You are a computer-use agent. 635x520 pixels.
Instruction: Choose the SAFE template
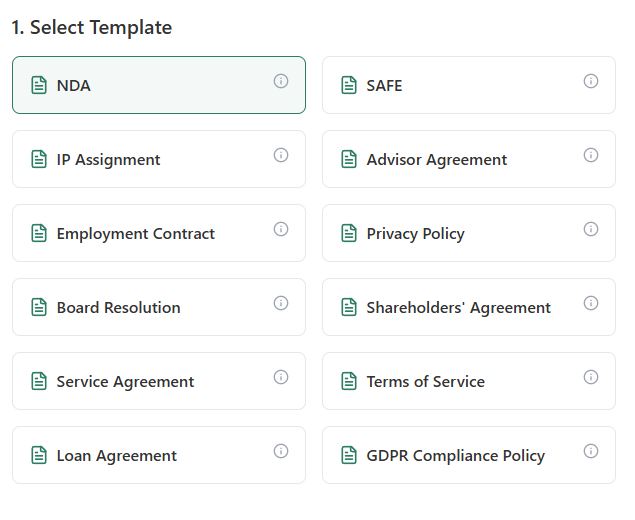(460, 86)
